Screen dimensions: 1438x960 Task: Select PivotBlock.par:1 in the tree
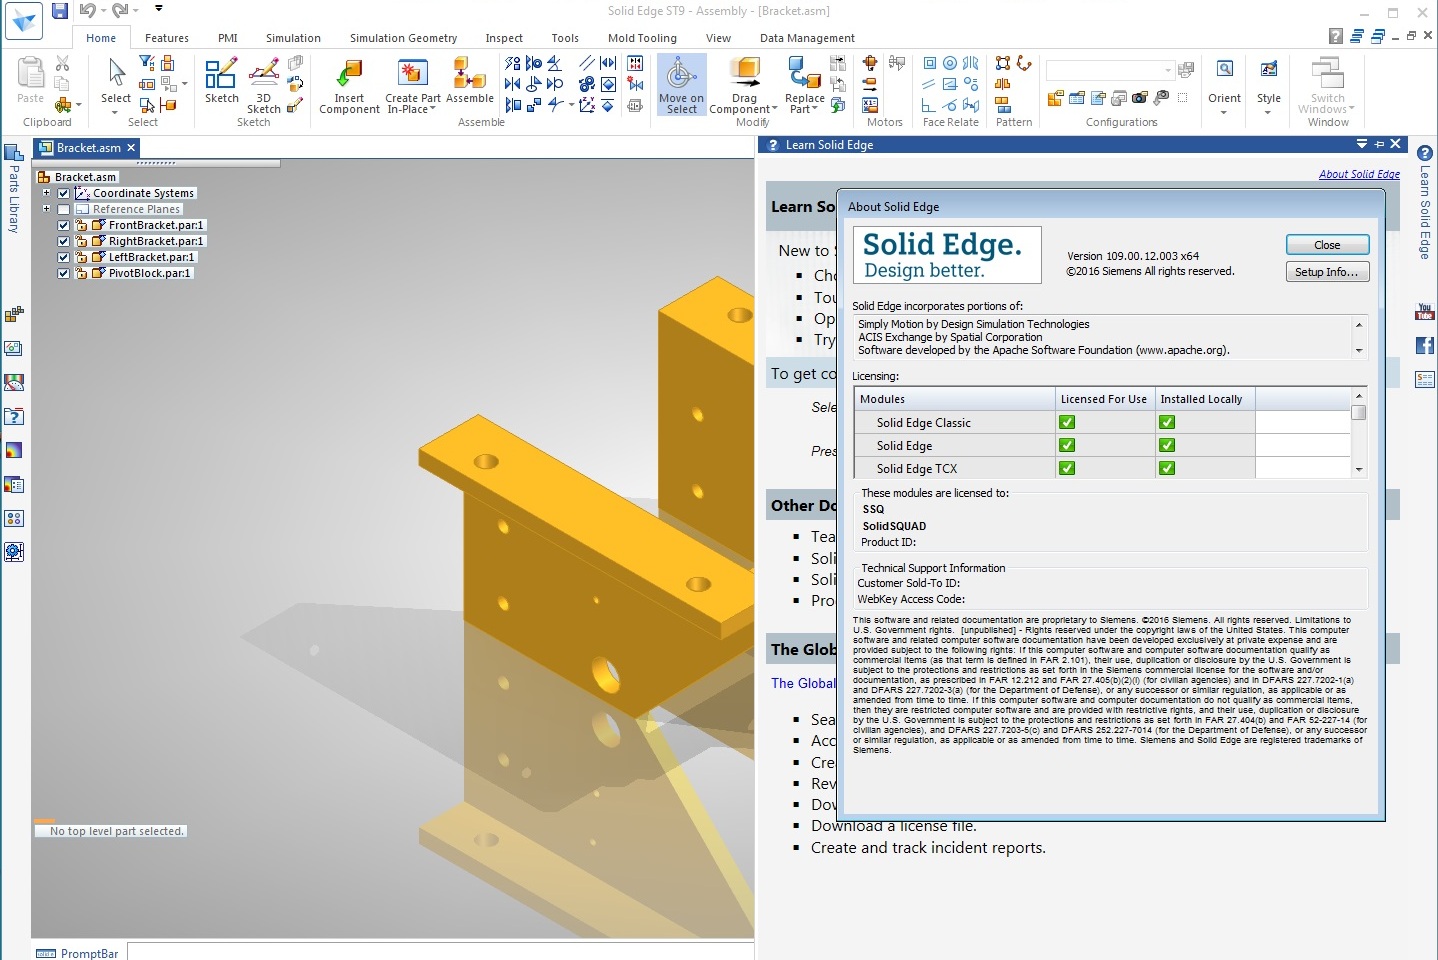click(x=149, y=273)
